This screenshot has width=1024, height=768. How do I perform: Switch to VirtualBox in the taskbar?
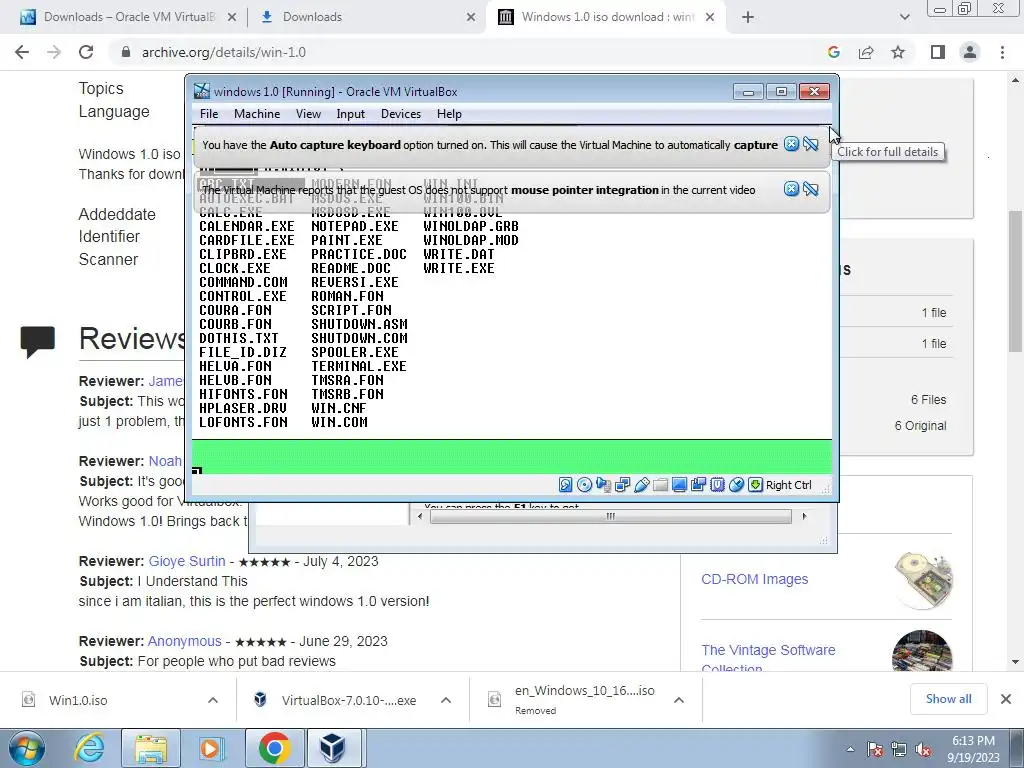pyautogui.click(x=334, y=748)
